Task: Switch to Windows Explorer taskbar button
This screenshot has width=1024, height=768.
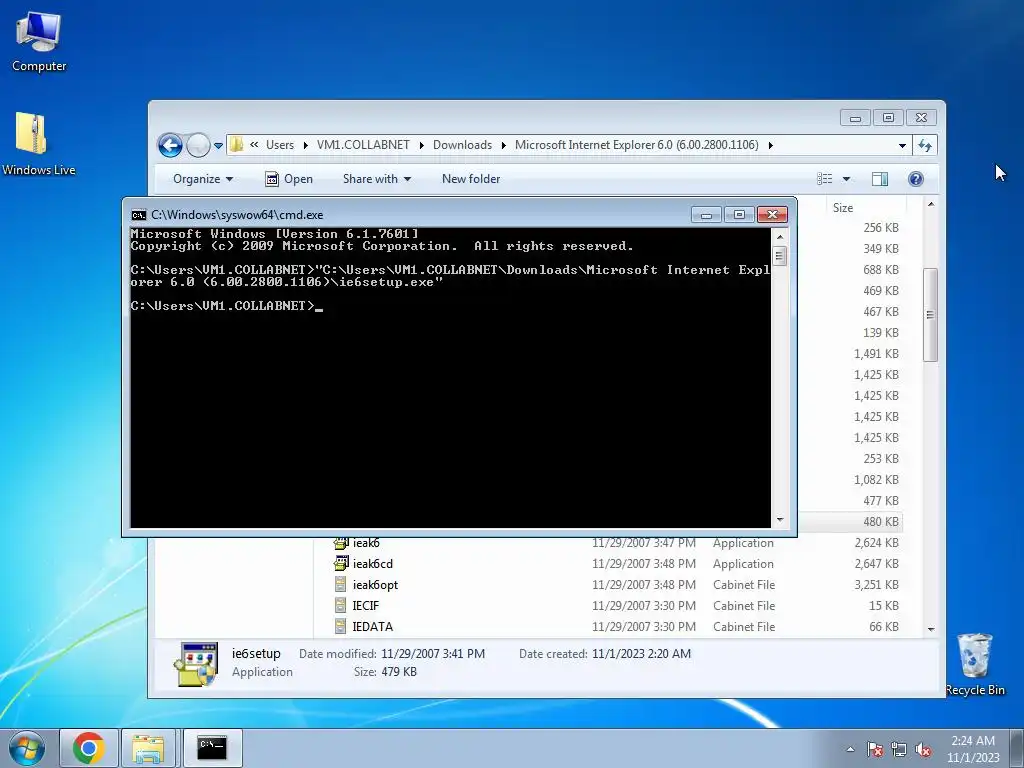Action: point(148,748)
